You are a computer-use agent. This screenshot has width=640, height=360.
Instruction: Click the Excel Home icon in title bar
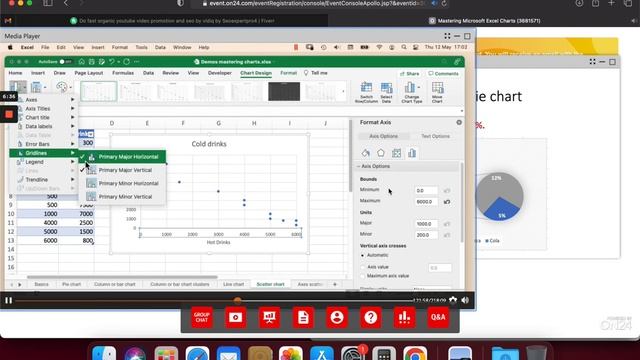pyautogui.click(x=82, y=62)
